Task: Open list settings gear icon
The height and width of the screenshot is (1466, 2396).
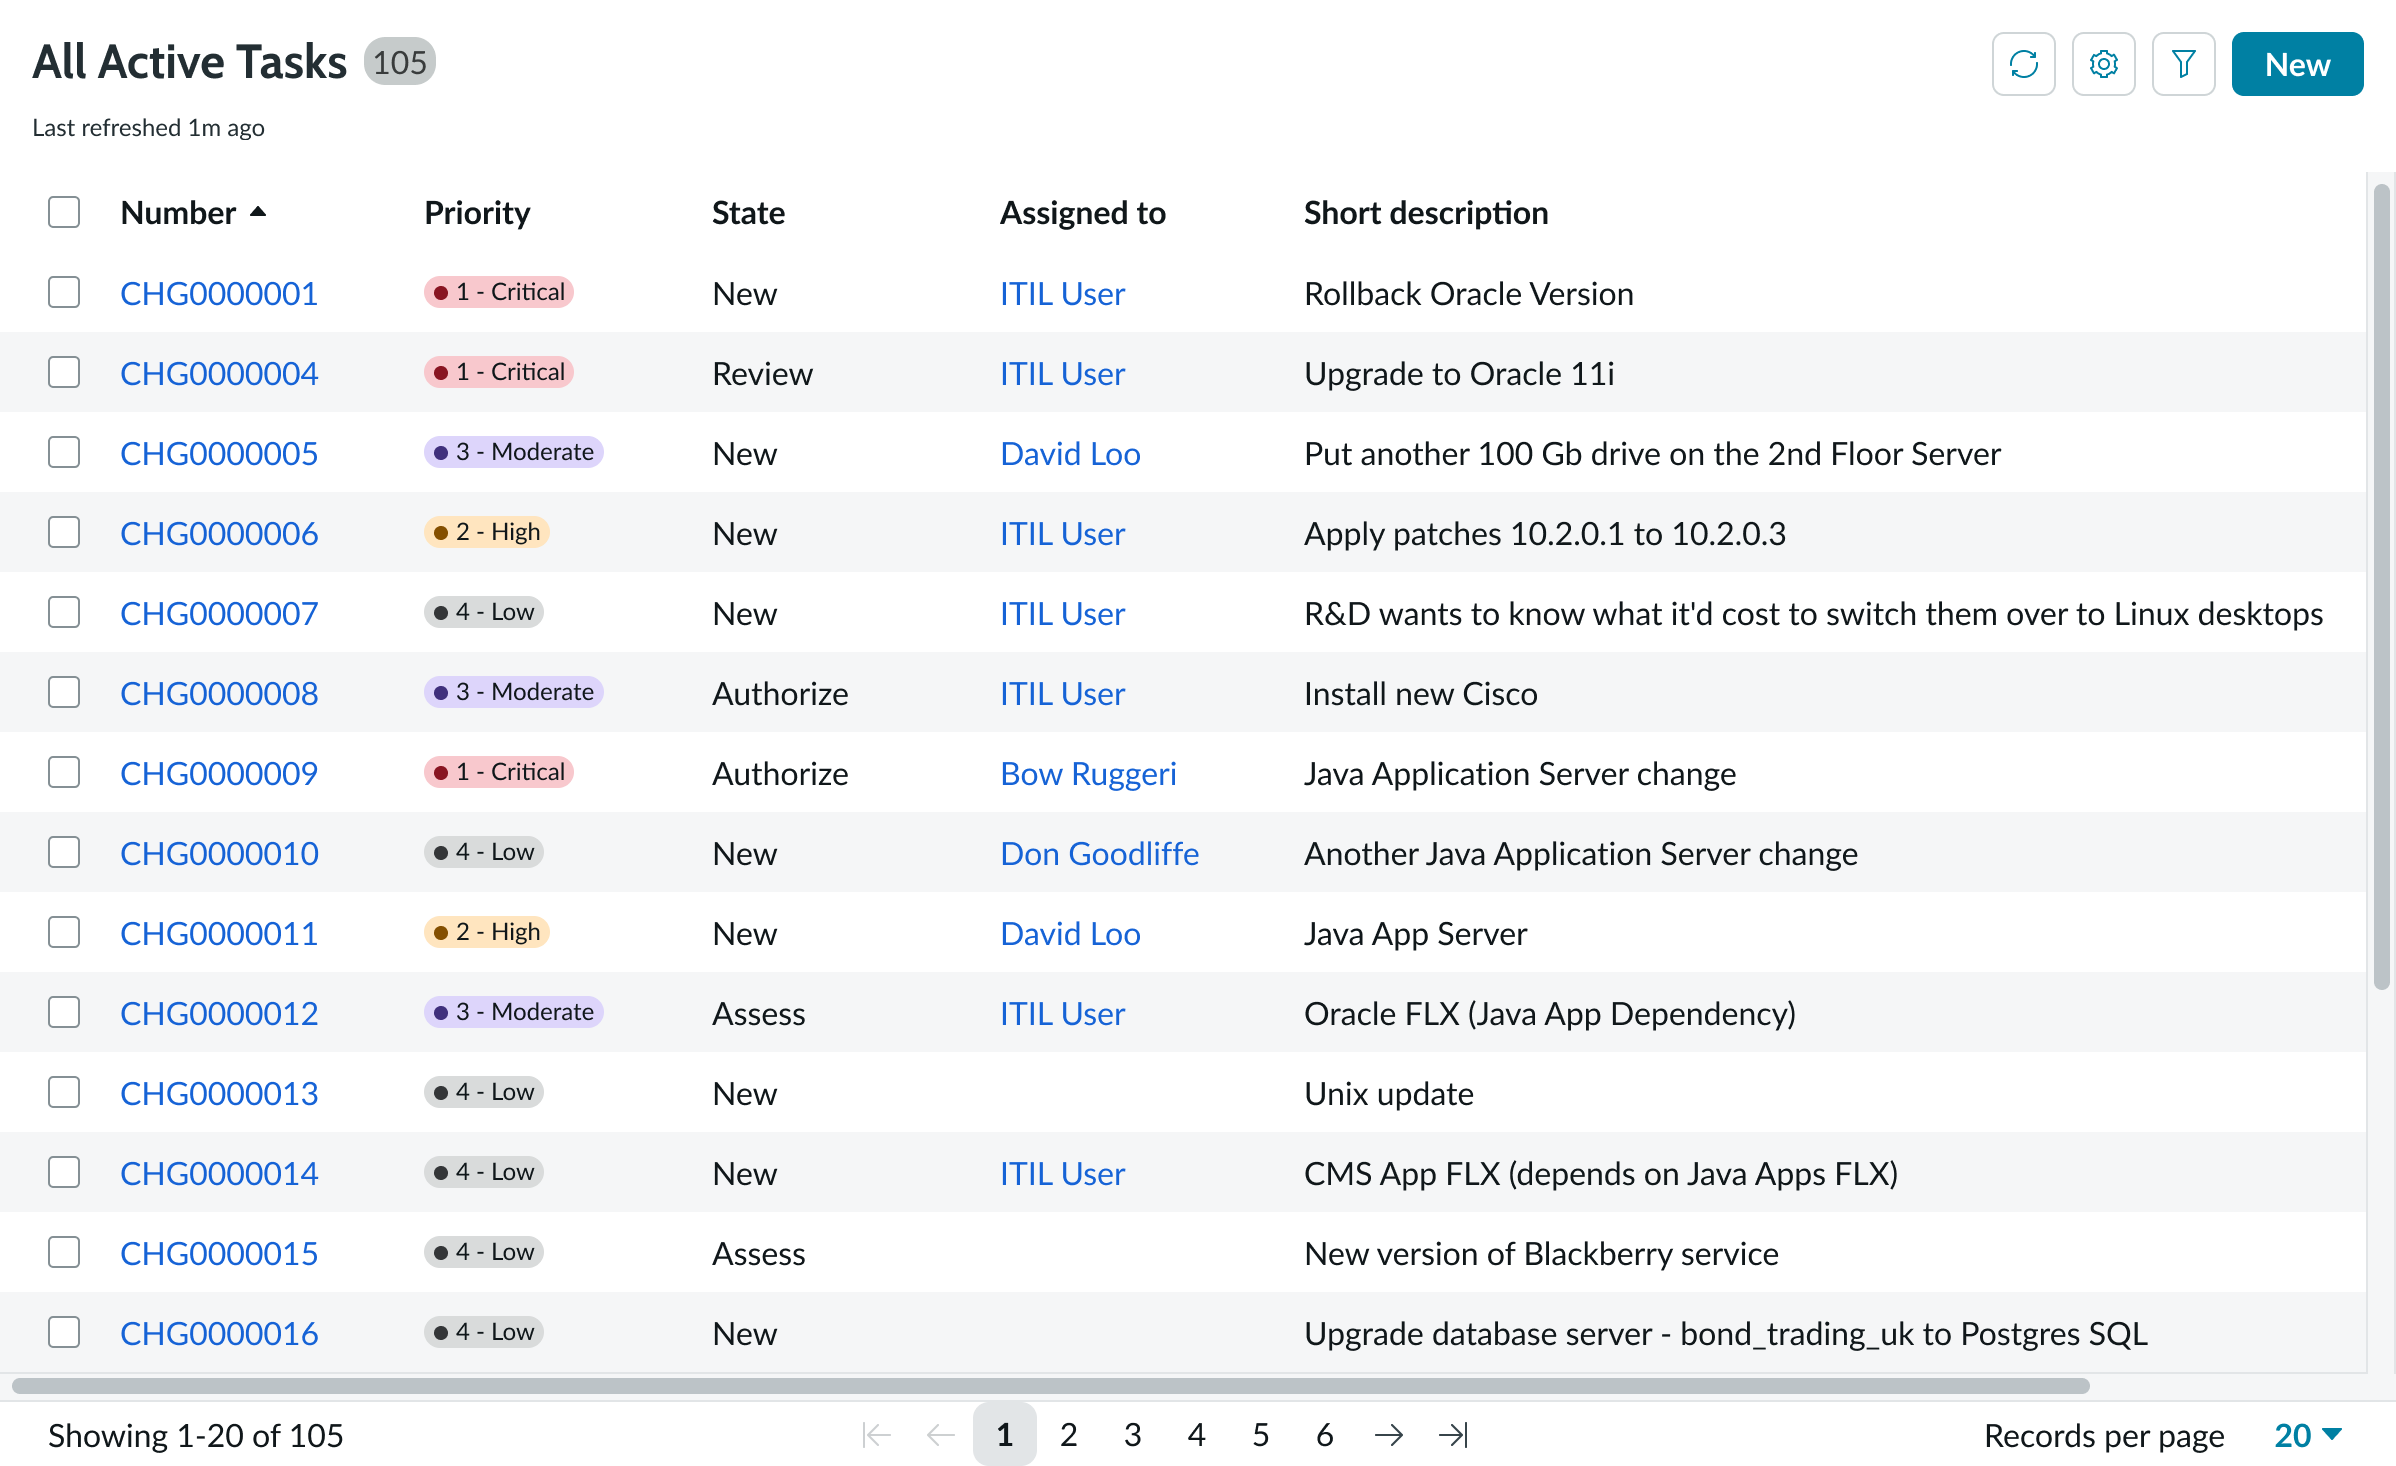Action: [2102, 64]
